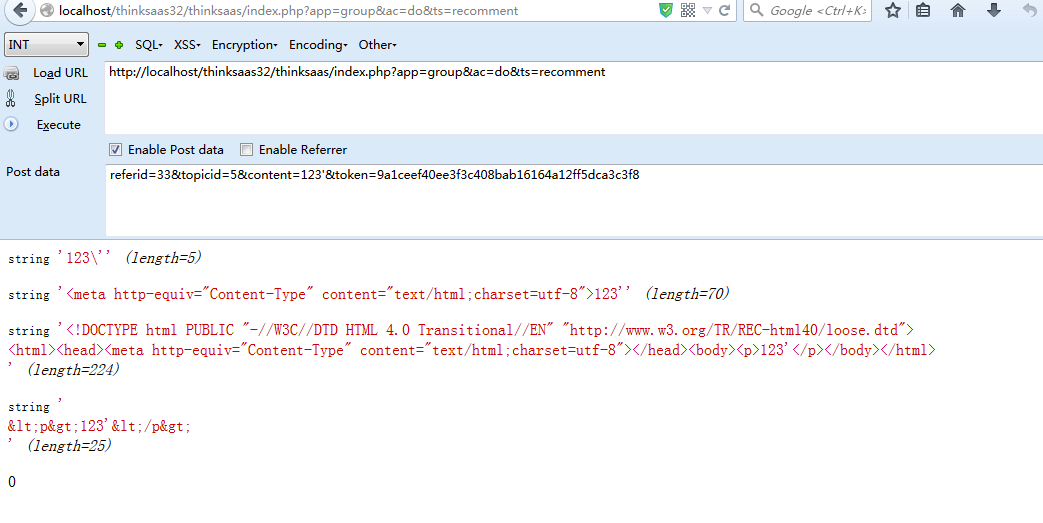Click the green minus HackBar icon
This screenshot has height=523, width=1043.
(102, 45)
